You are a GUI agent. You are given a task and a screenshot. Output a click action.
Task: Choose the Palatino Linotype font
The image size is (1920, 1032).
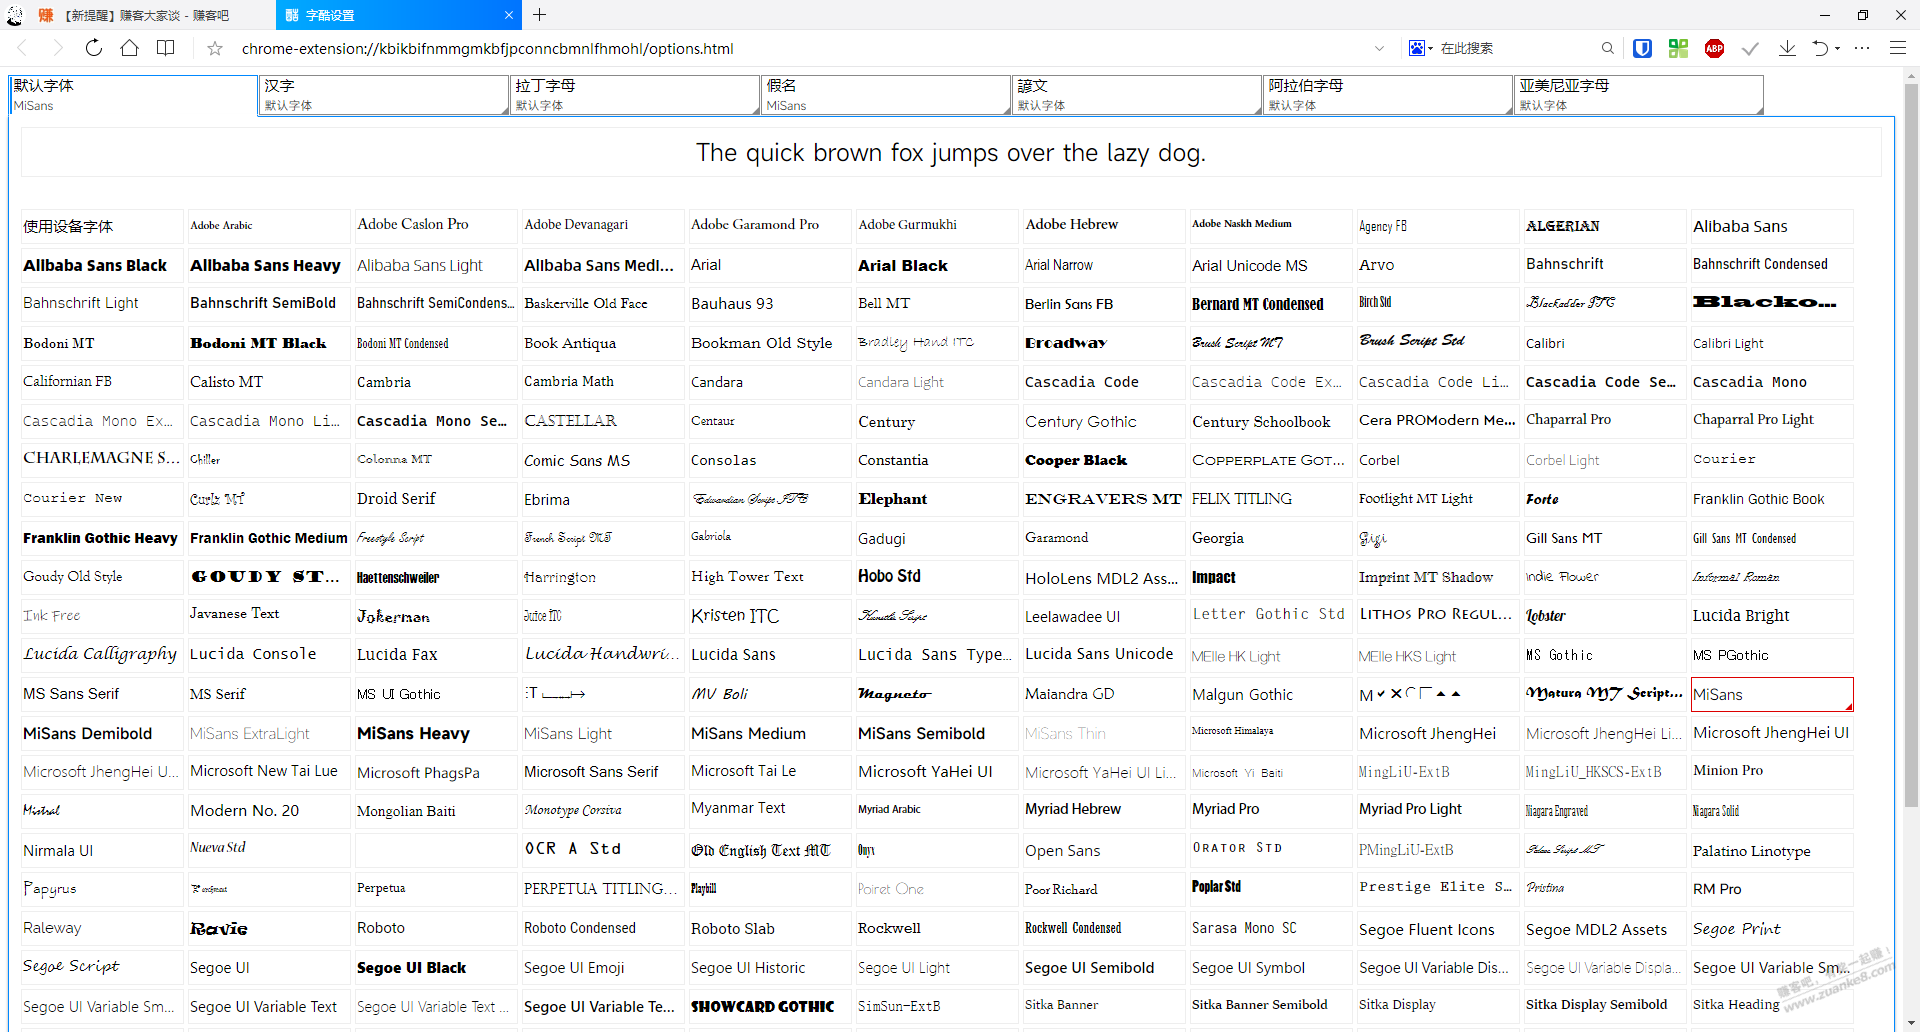pyautogui.click(x=1771, y=850)
